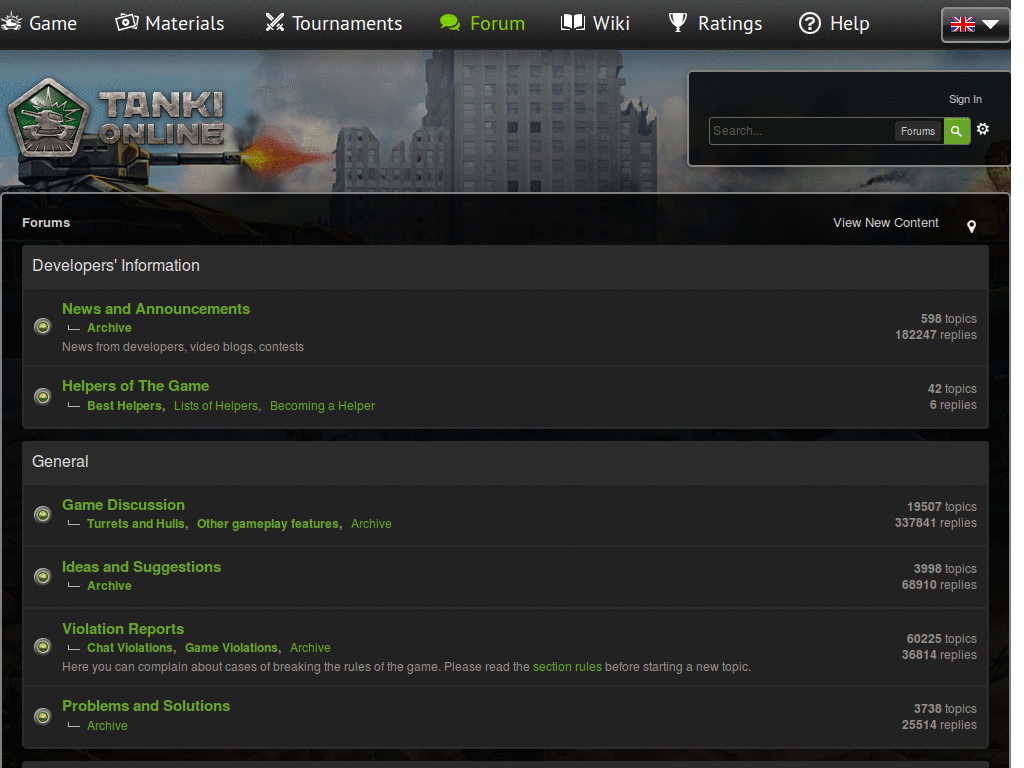This screenshot has height=768, width=1024.
Task: Click the Tanki Online logo
Action: [x=118, y=119]
